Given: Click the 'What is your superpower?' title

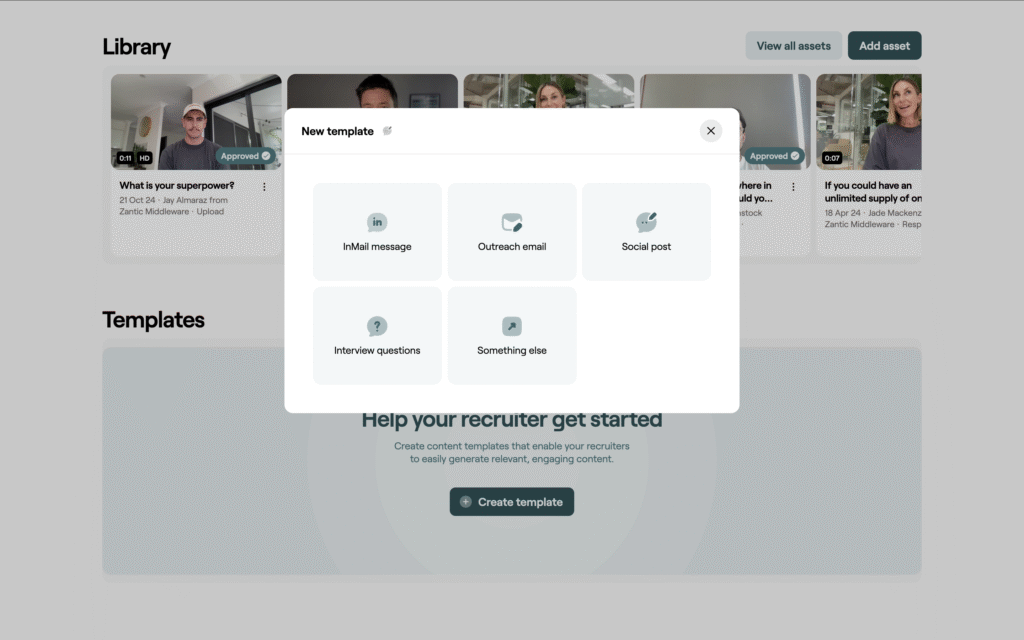Looking at the screenshot, I should 176,185.
